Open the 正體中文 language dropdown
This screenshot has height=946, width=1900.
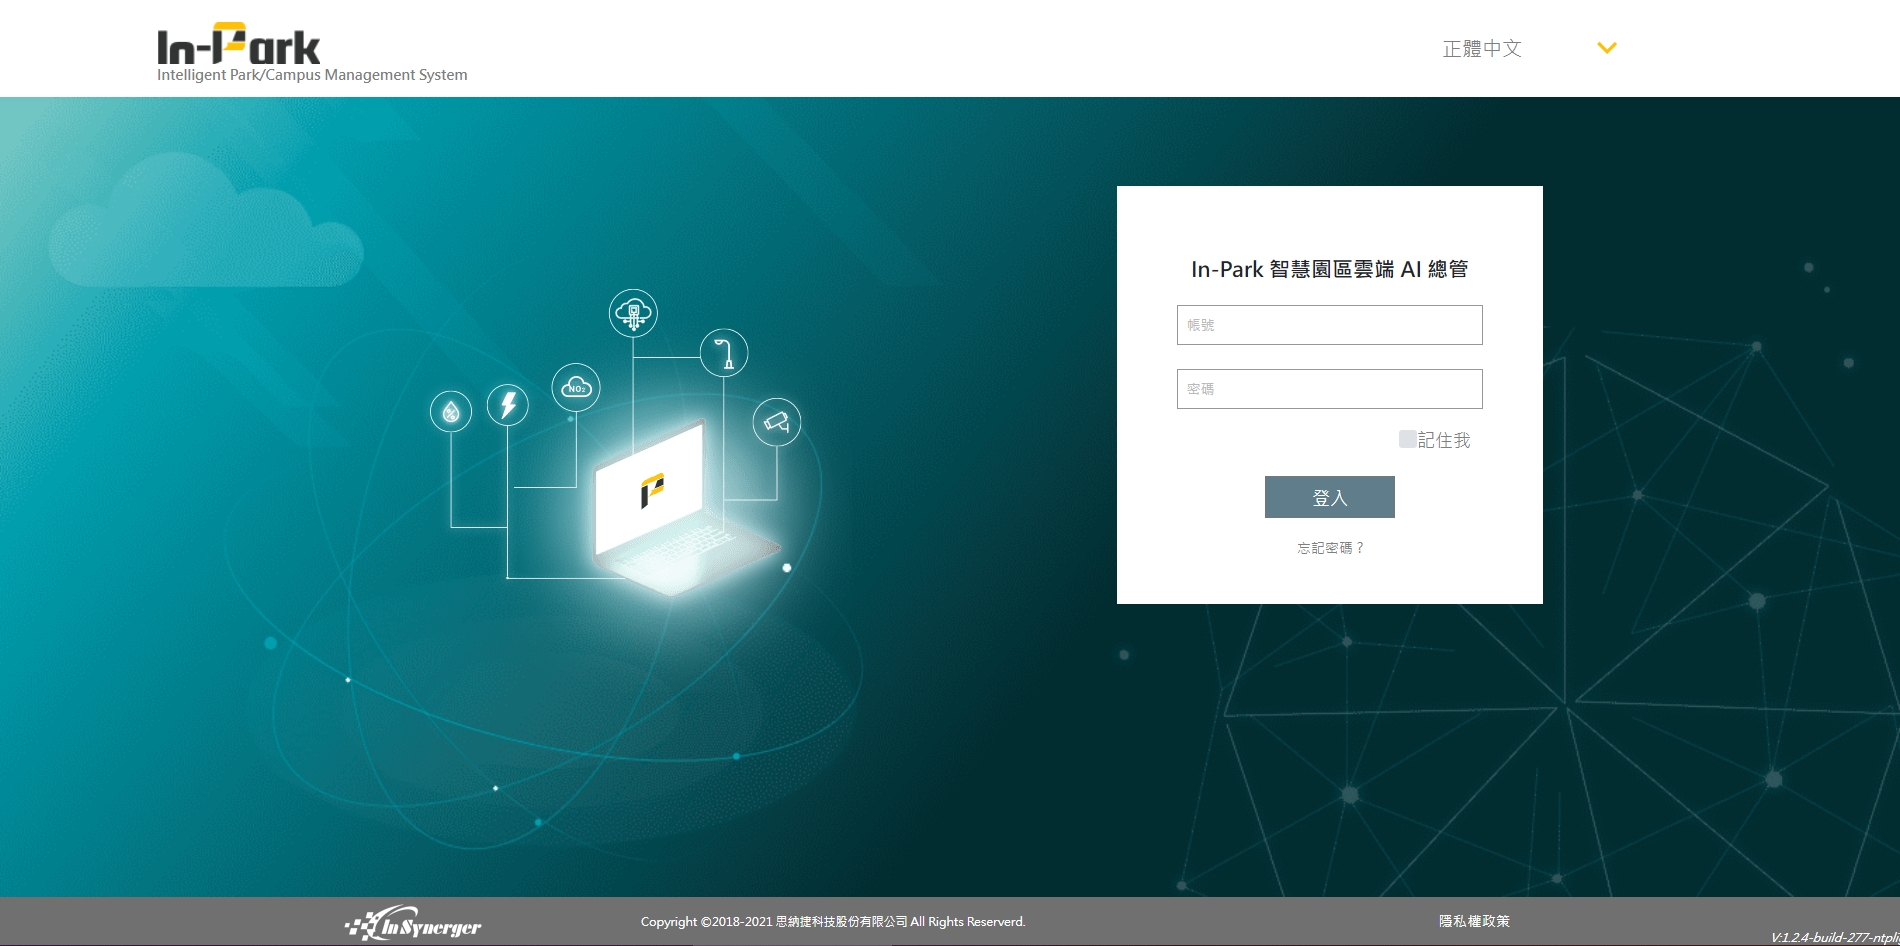coord(1529,48)
